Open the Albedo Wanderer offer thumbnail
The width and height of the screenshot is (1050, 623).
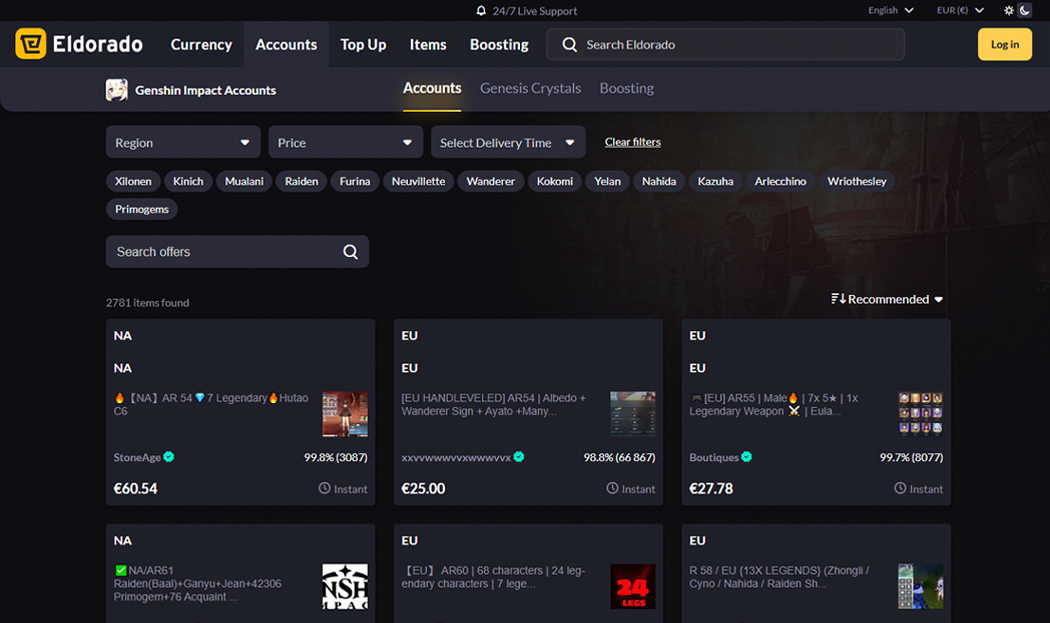tap(633, 414)
